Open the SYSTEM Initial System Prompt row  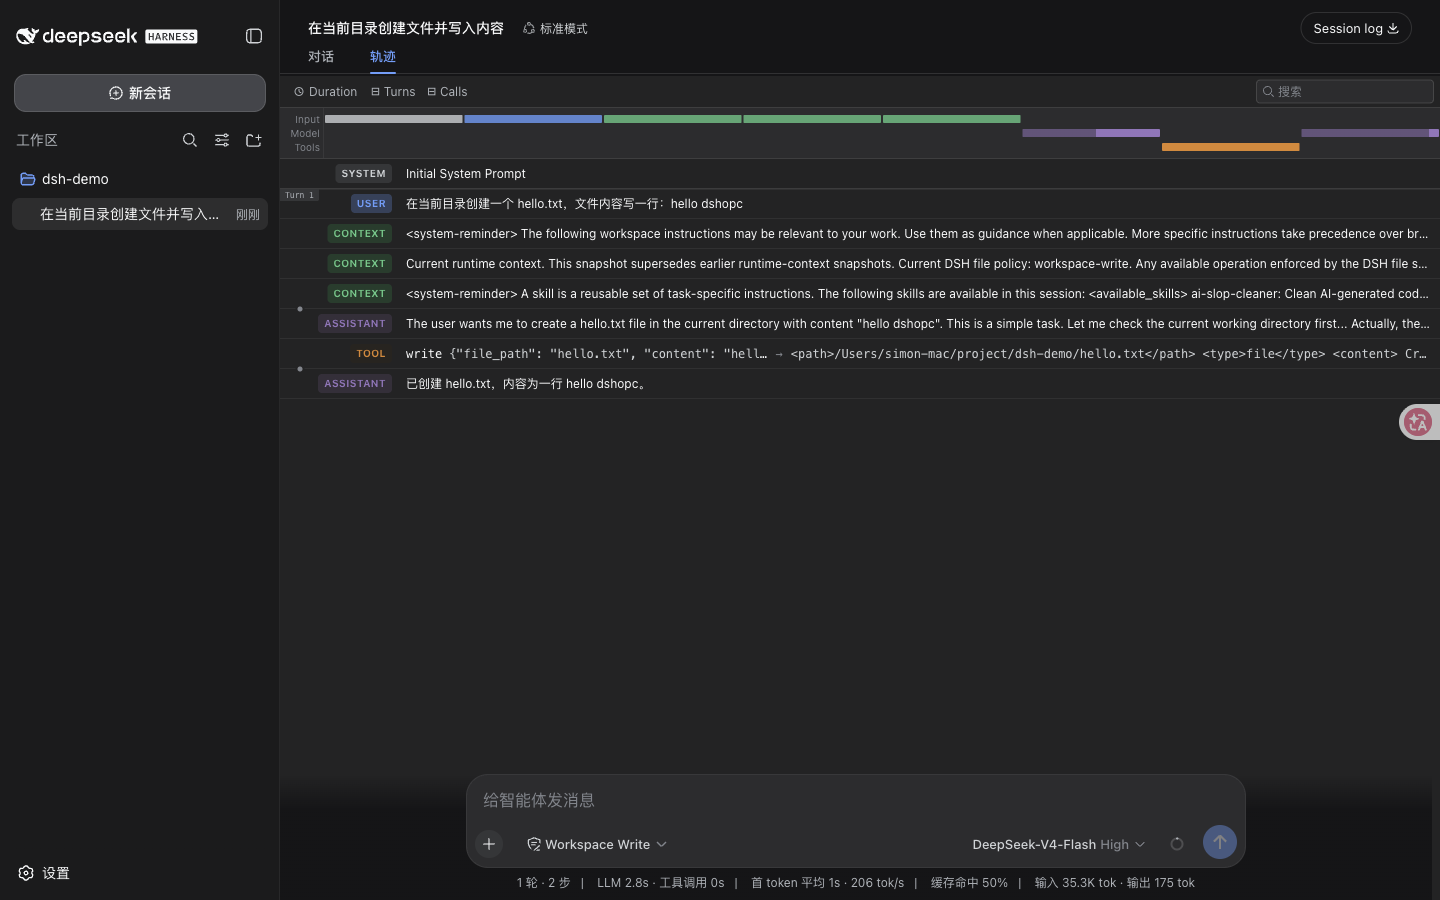[x=860, y=174]
